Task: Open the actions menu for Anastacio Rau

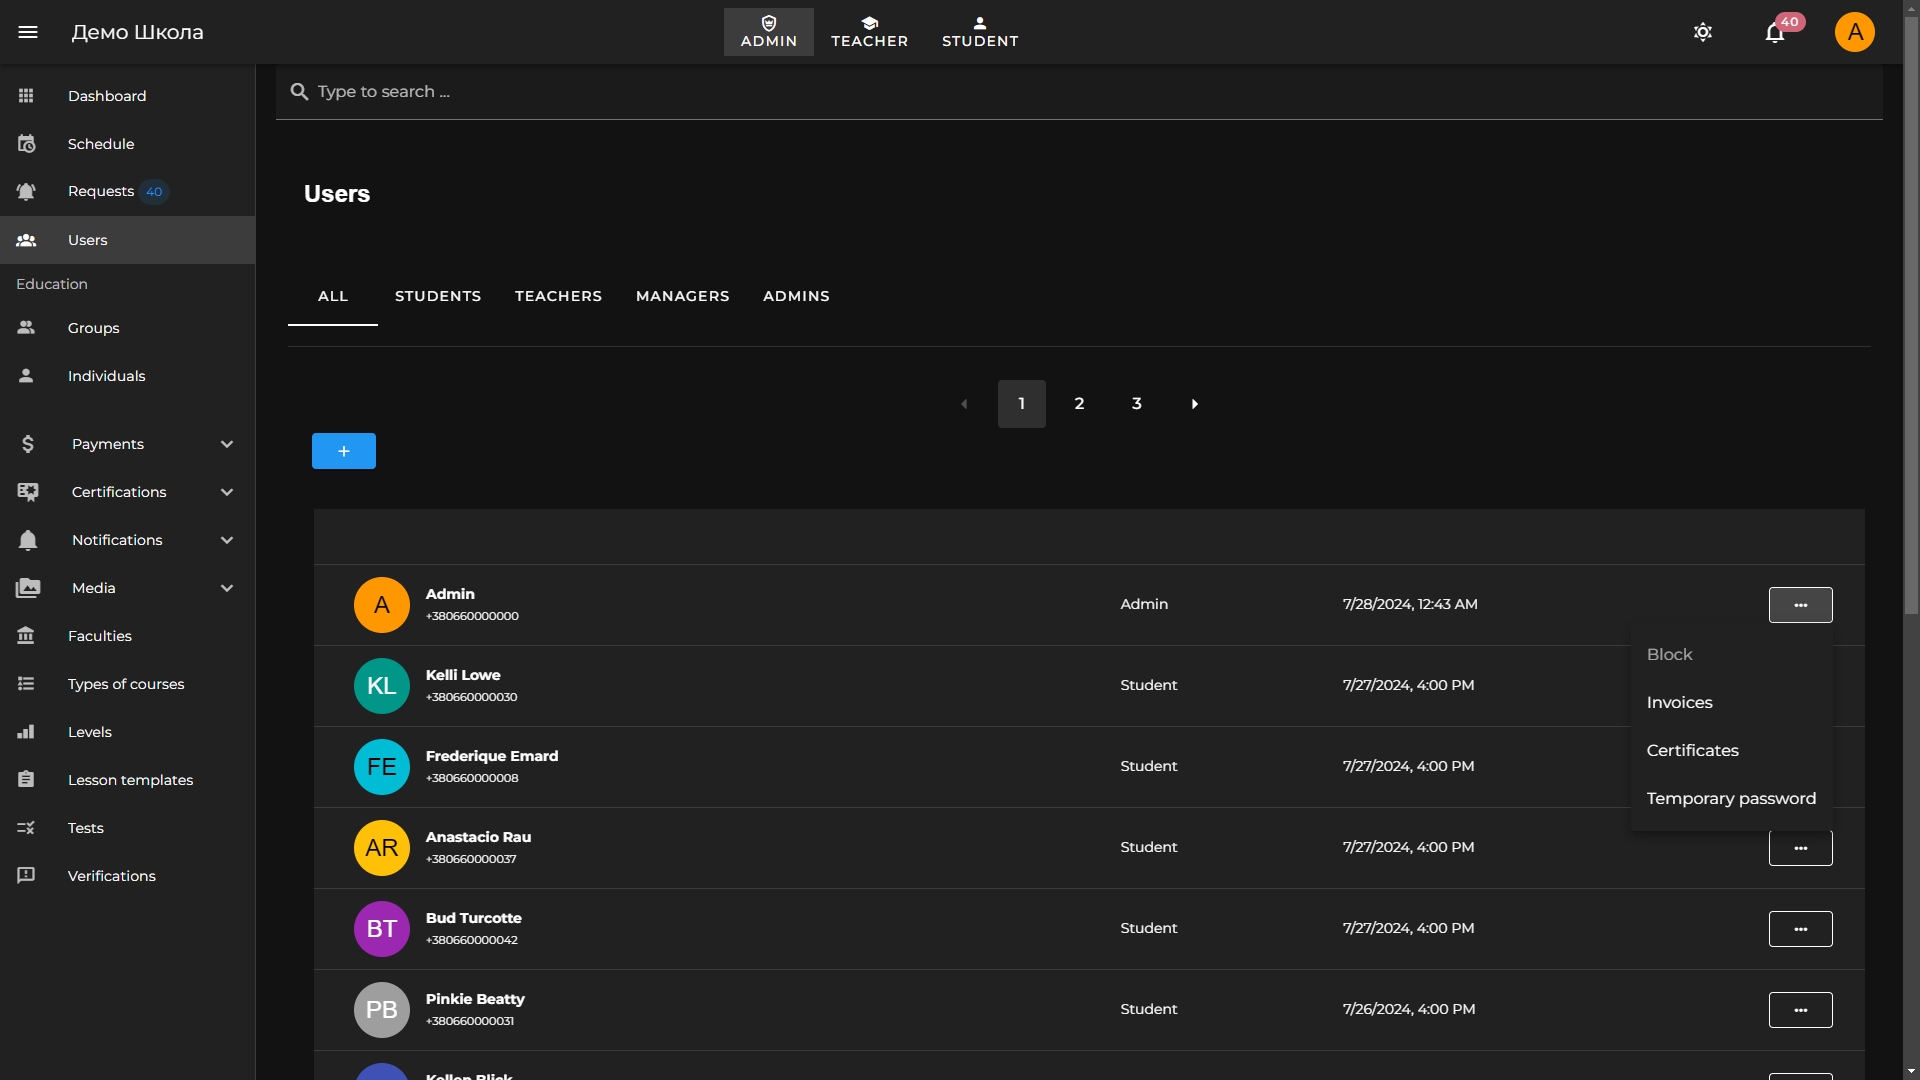Action: [x=1801, y=848]
